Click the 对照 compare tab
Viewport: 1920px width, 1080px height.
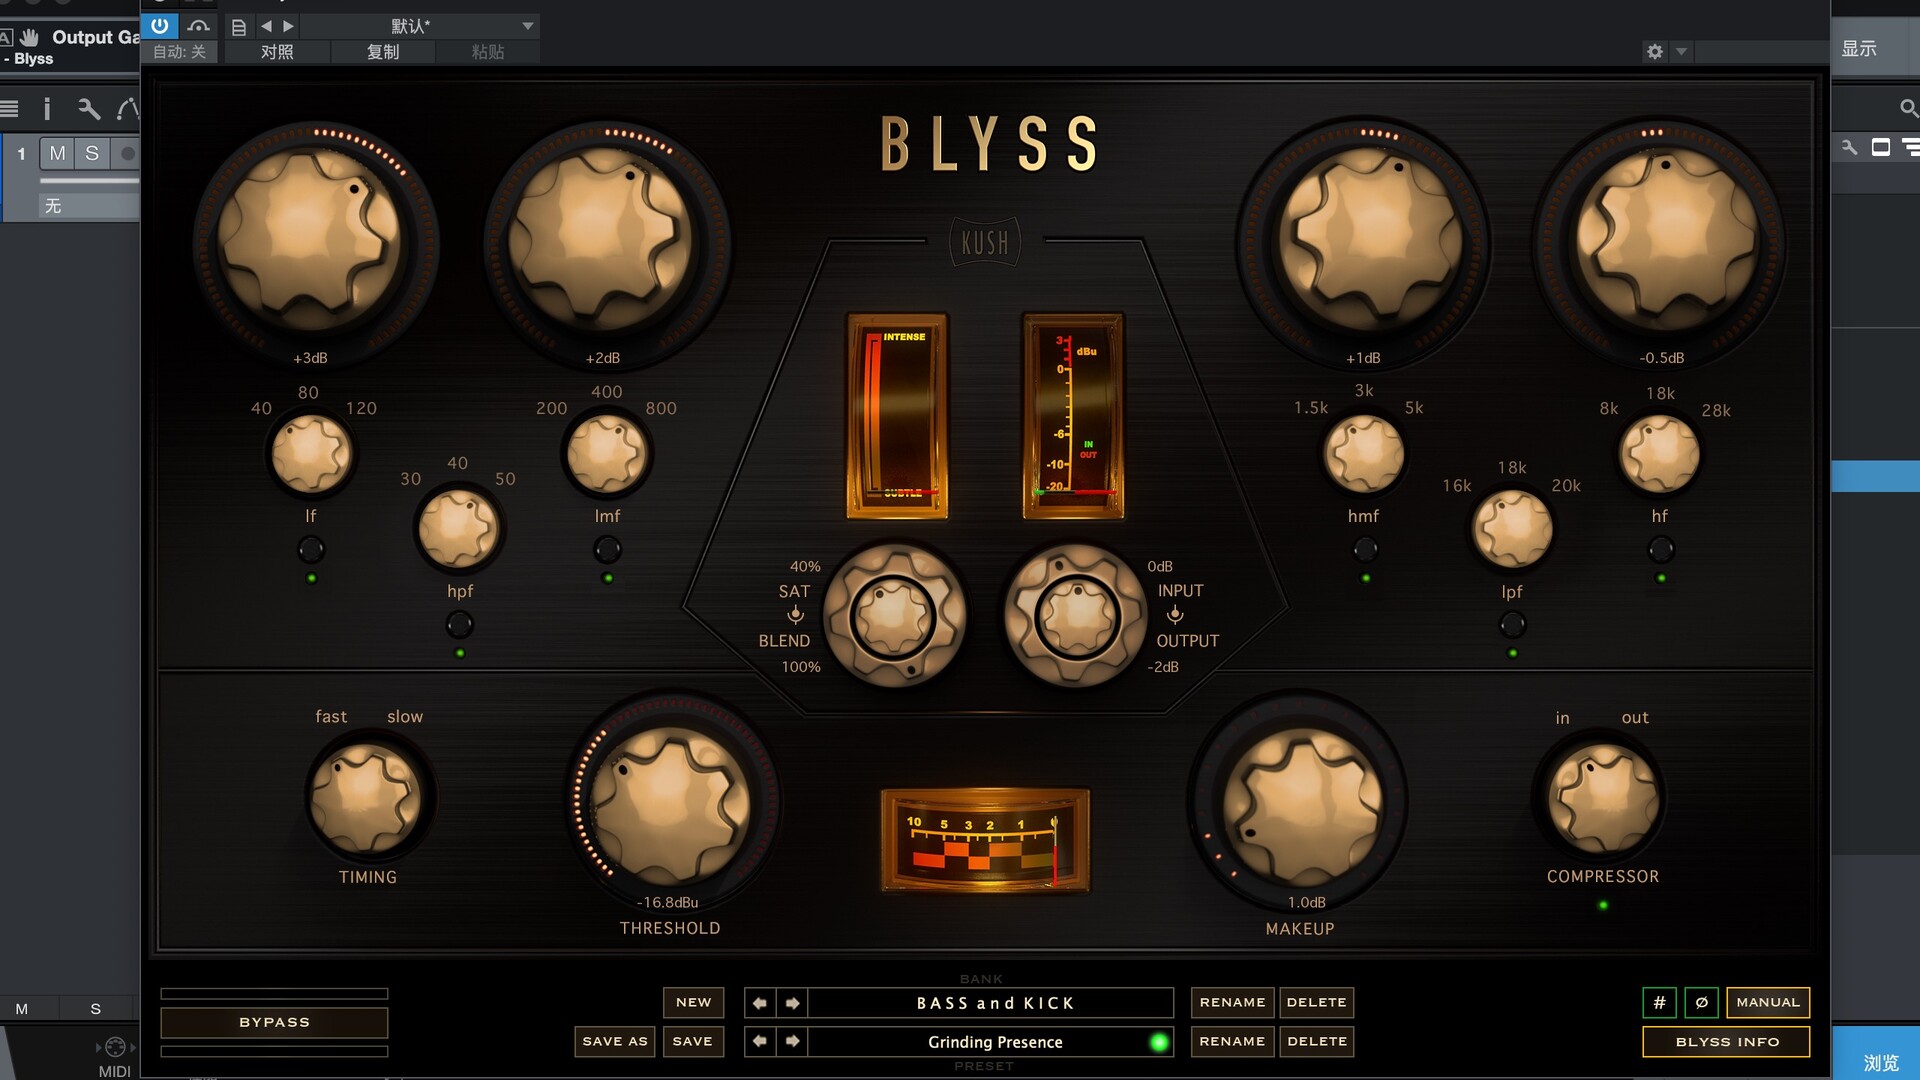pos(277,52)
